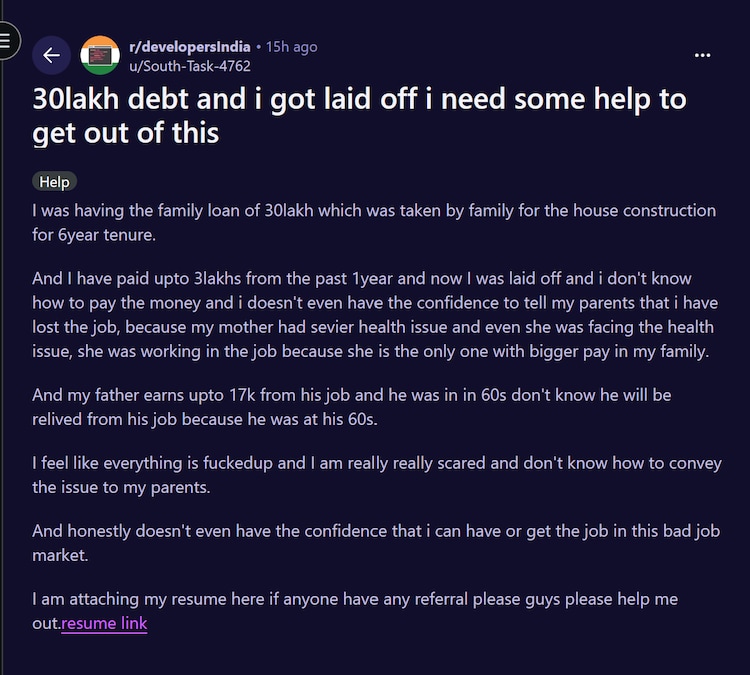The height and width of the screenshot is (675, 750).
Task: Click the family loan opening paragraph
Action: click(374, 222)
